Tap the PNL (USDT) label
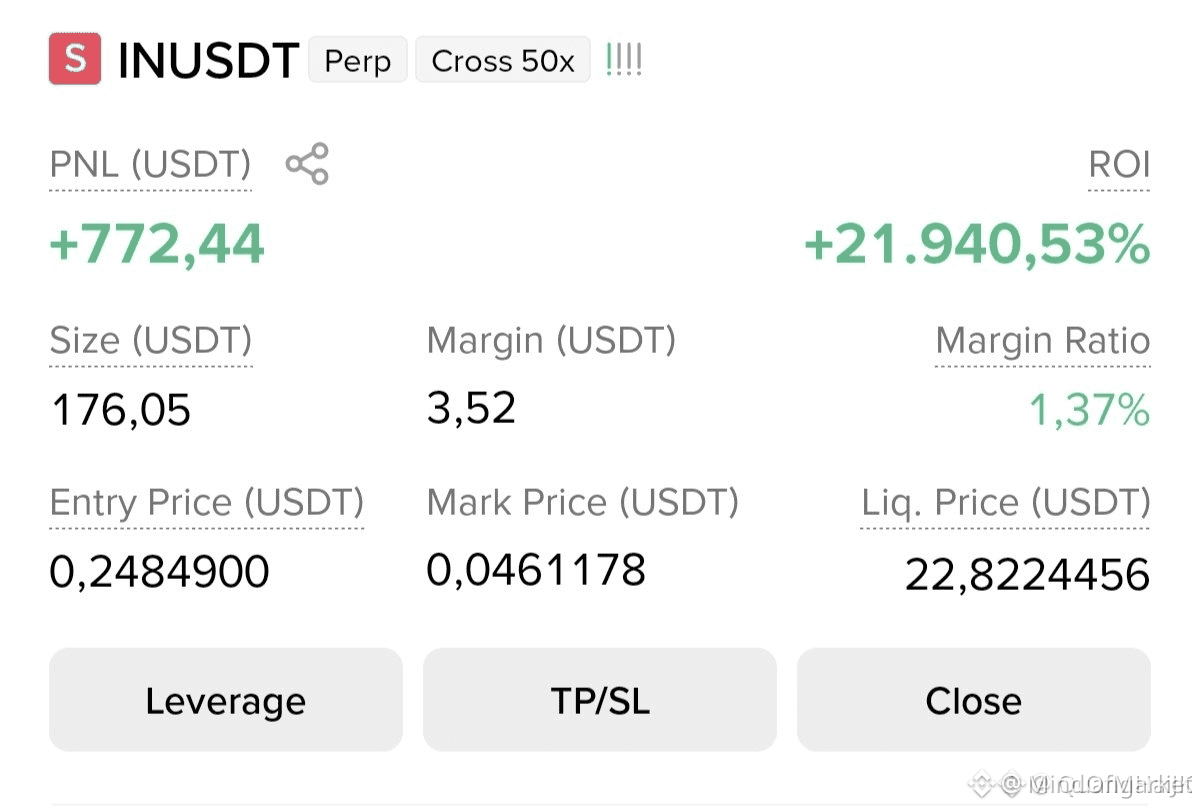The height and width of the screenshot is (809, 1200). pyautogui.click(x=151, y=164)
